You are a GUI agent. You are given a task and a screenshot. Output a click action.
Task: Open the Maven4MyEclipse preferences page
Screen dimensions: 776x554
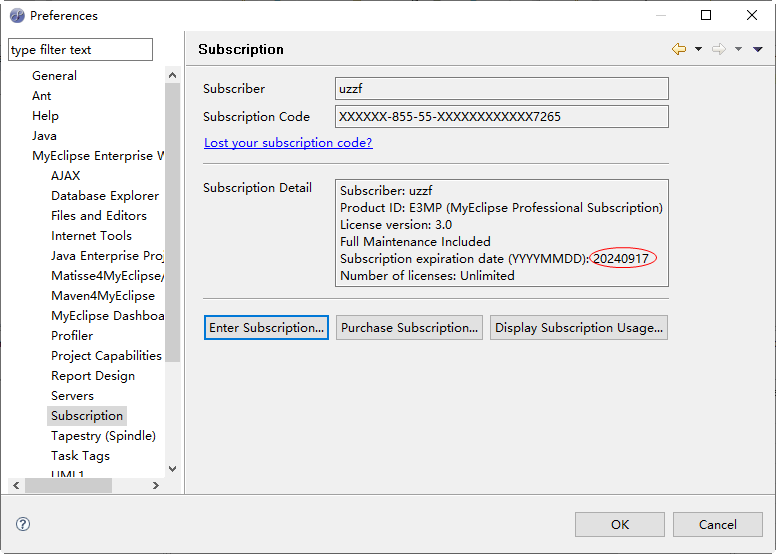click(103, 296)
